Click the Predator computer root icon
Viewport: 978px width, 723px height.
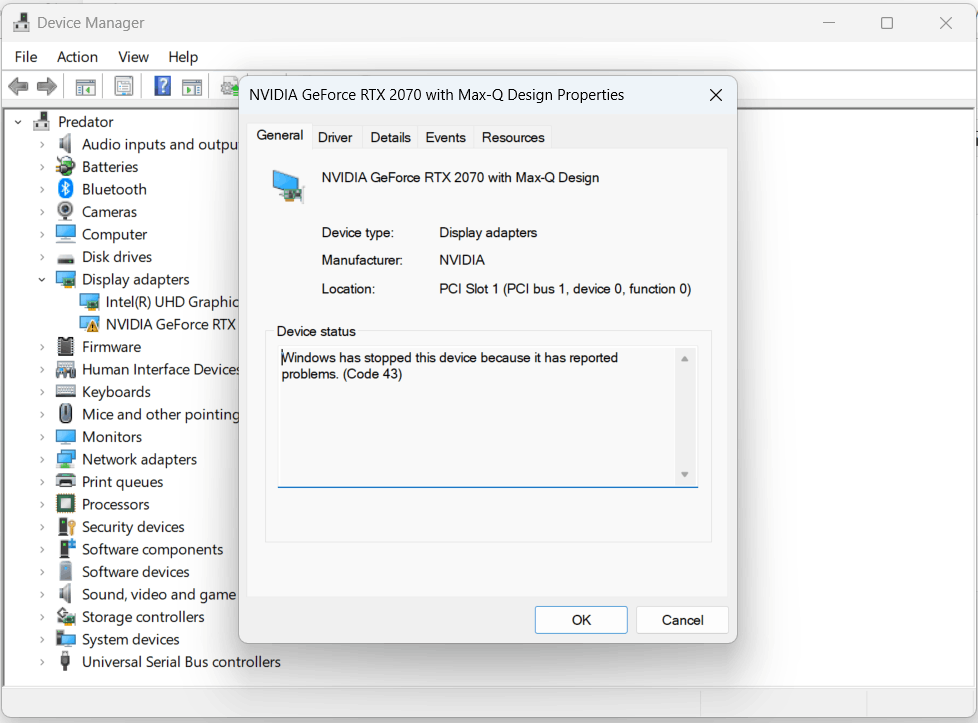tap(41, 121)
